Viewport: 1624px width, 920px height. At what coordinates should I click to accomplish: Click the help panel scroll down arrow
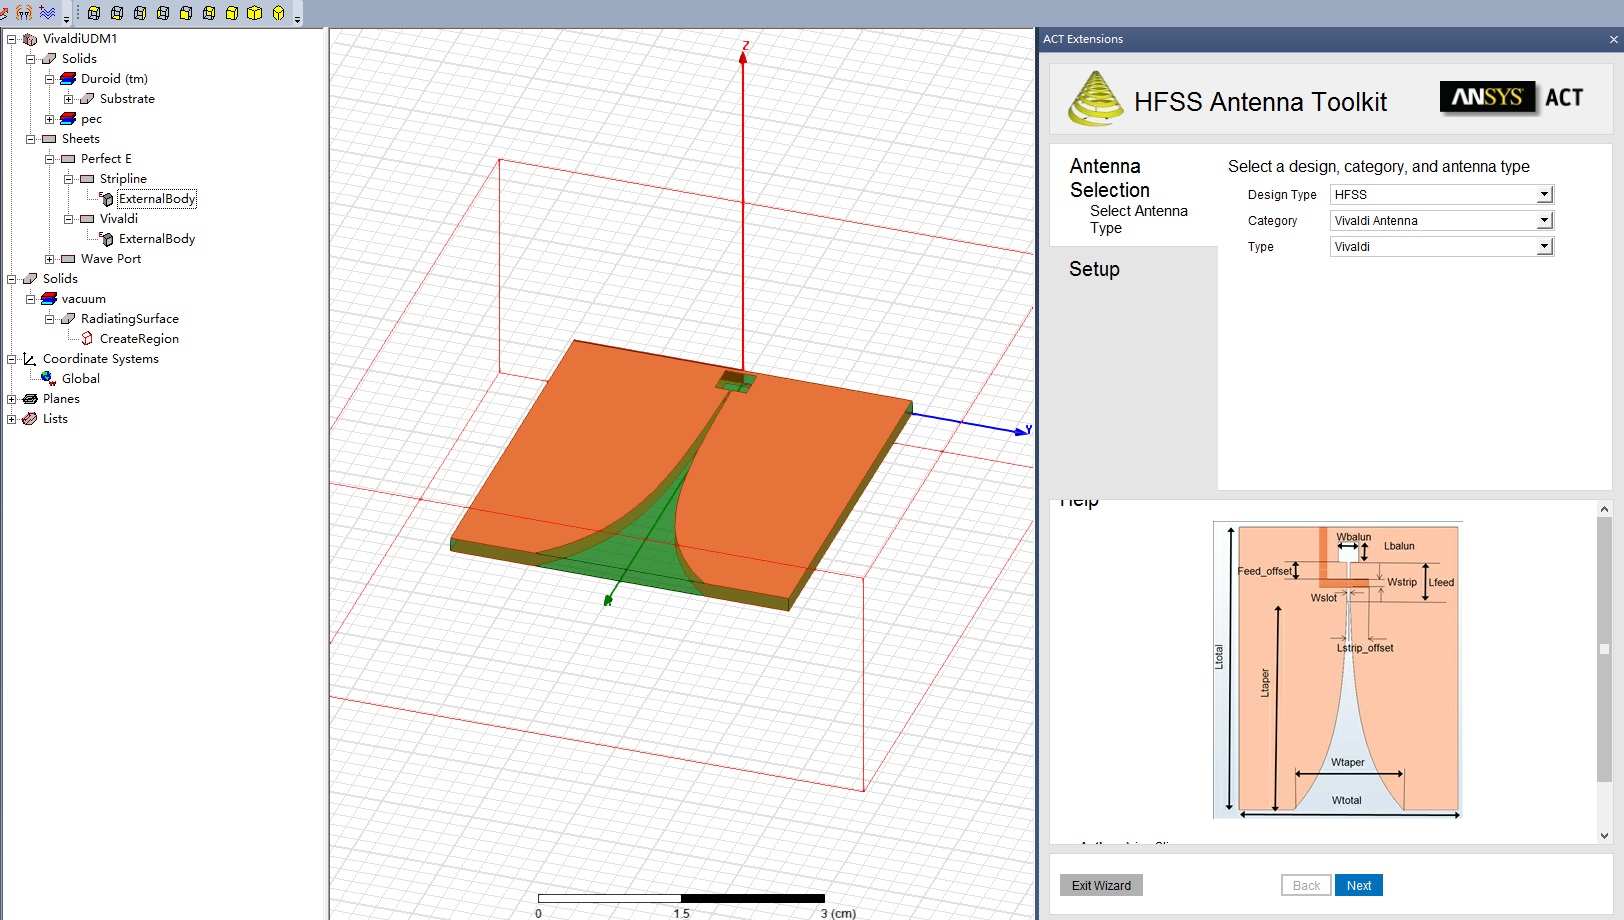(x=1604, y=836)
